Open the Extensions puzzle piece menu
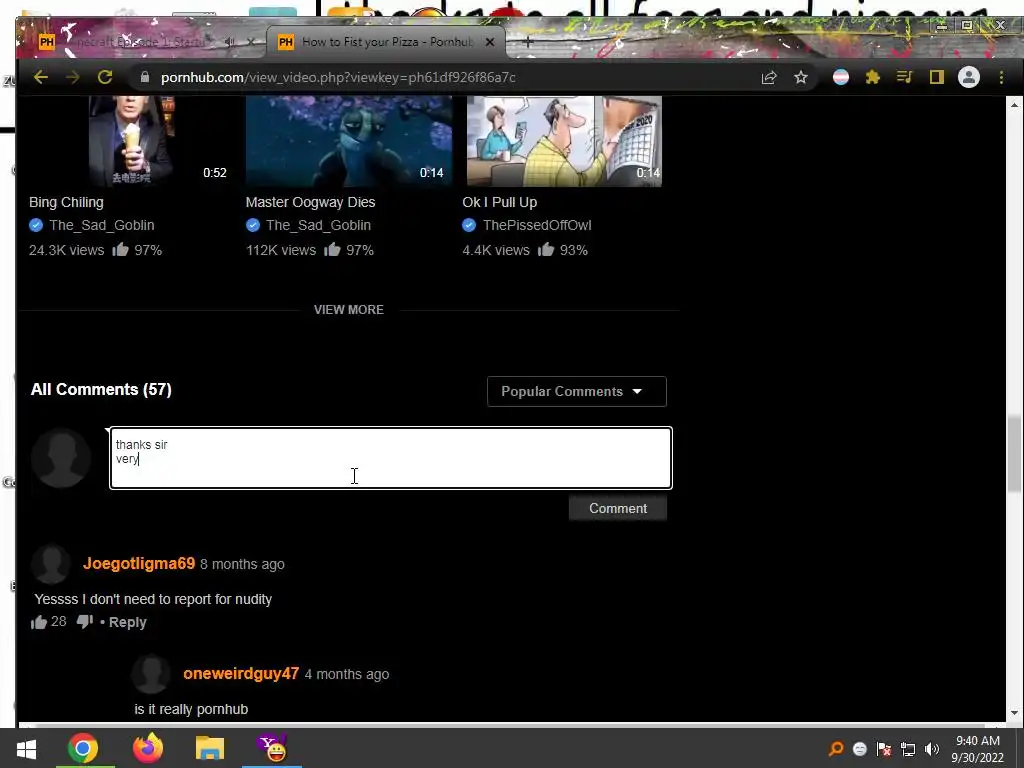Viewport: 1024px width, 768px height. (x=872, y=77)
